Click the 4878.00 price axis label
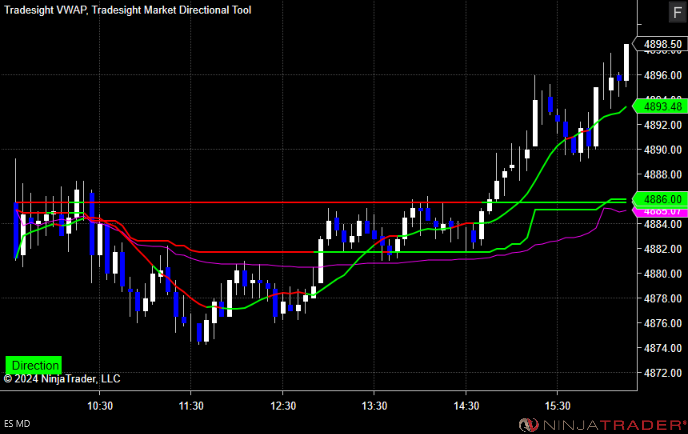The height and width of the screenshot is (434, 688). (x=663, y=298)
